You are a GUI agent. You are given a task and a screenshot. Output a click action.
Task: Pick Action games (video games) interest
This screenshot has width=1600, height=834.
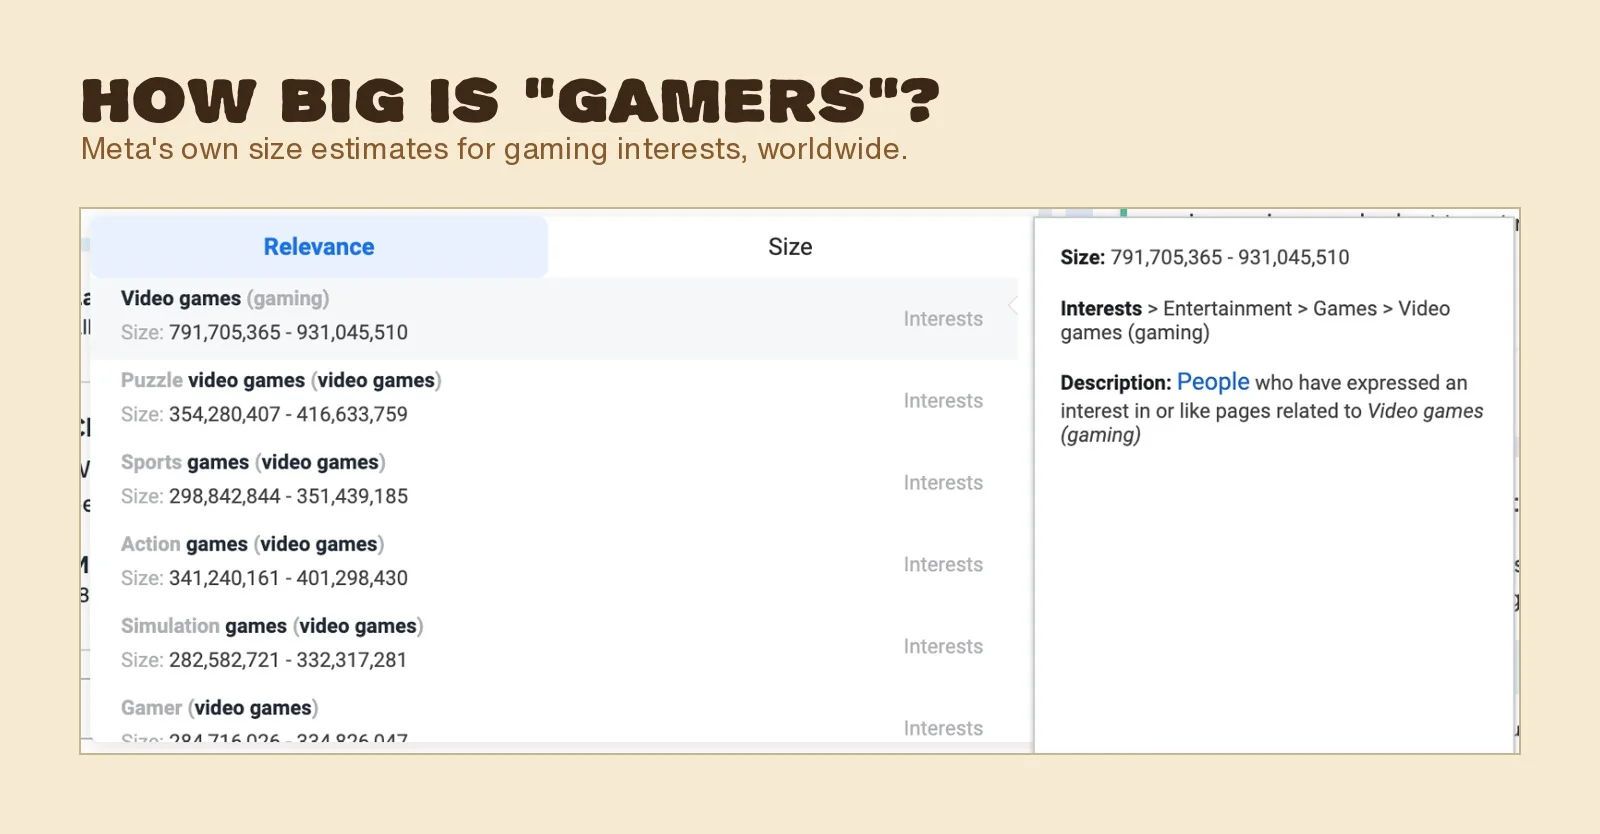coord(554,564)
